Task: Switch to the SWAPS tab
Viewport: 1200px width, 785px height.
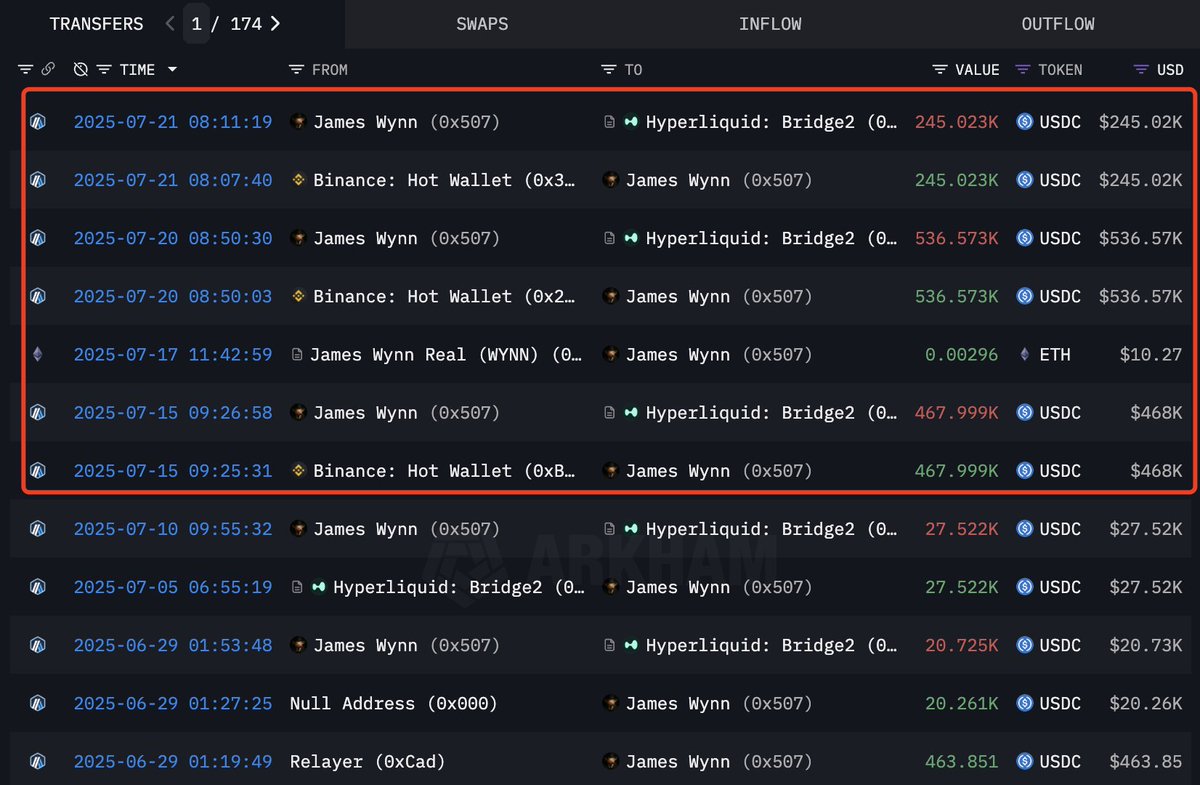Action: click(482, 24)
